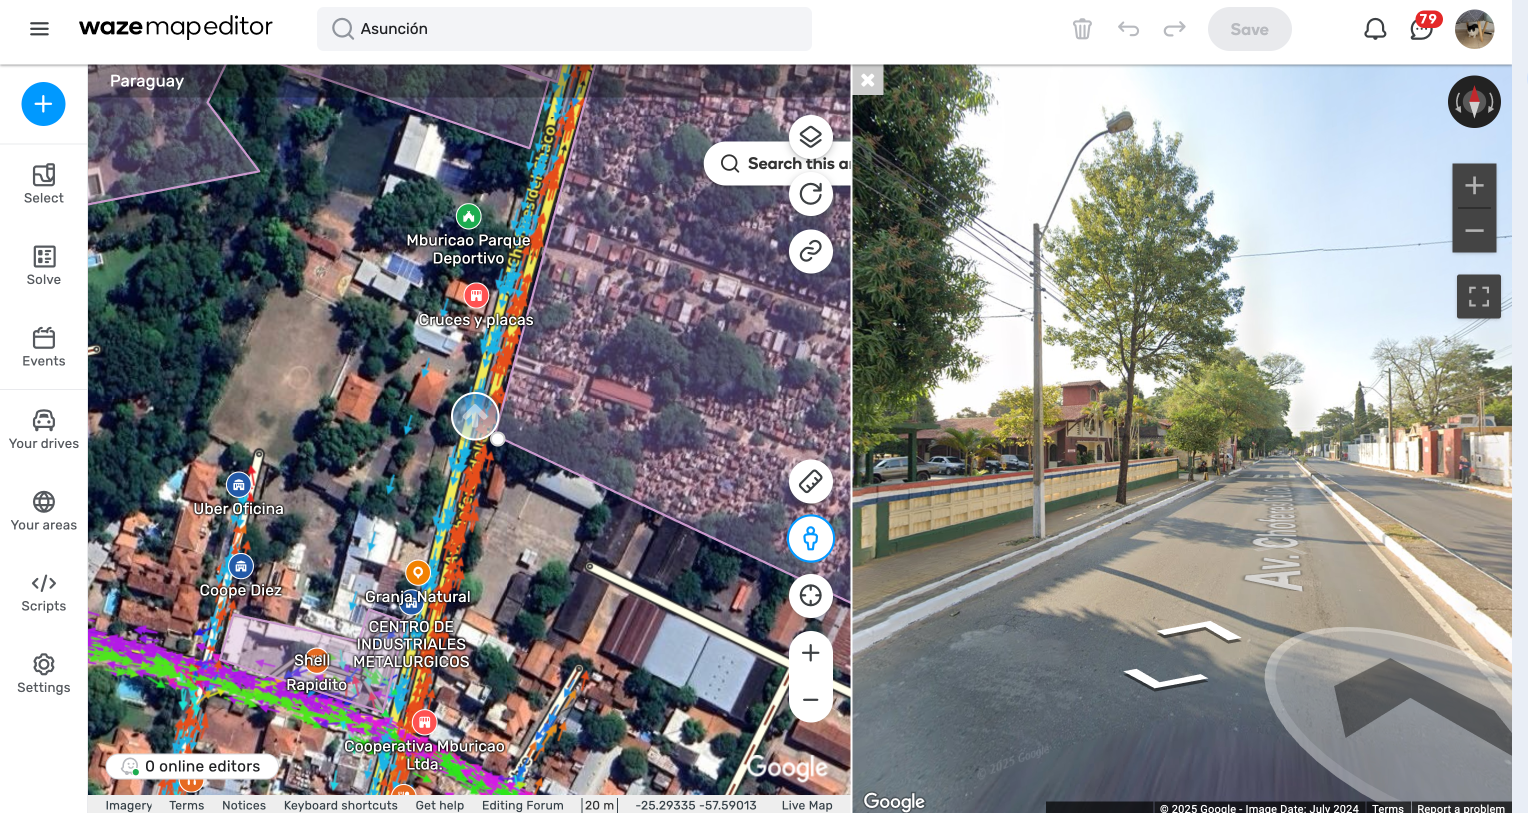The image size is (1528, 813).
Task: Open the Solve sidebar tab
Action: [44, 266]
